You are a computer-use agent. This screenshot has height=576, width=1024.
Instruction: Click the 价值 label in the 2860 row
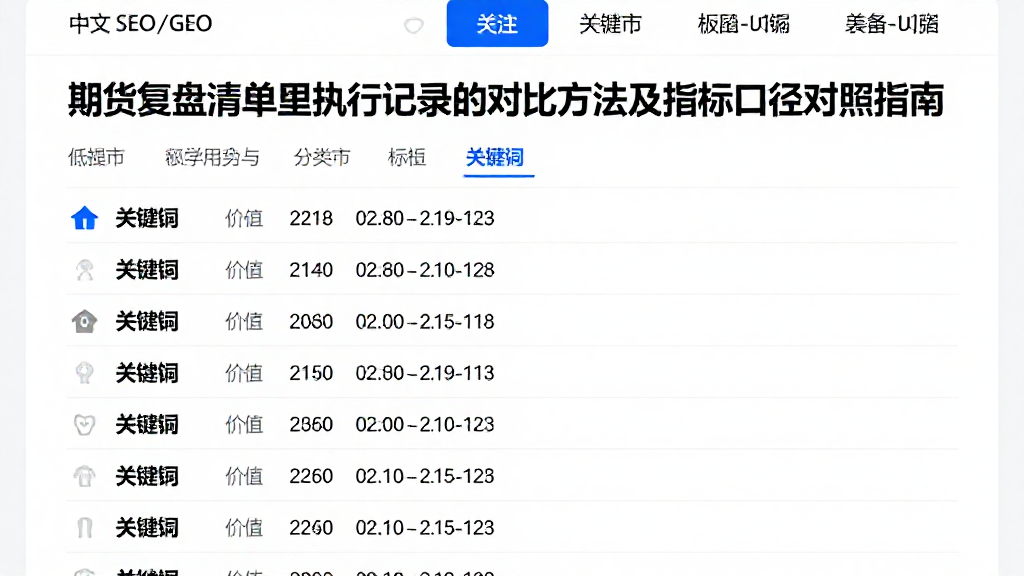(244, 424)
